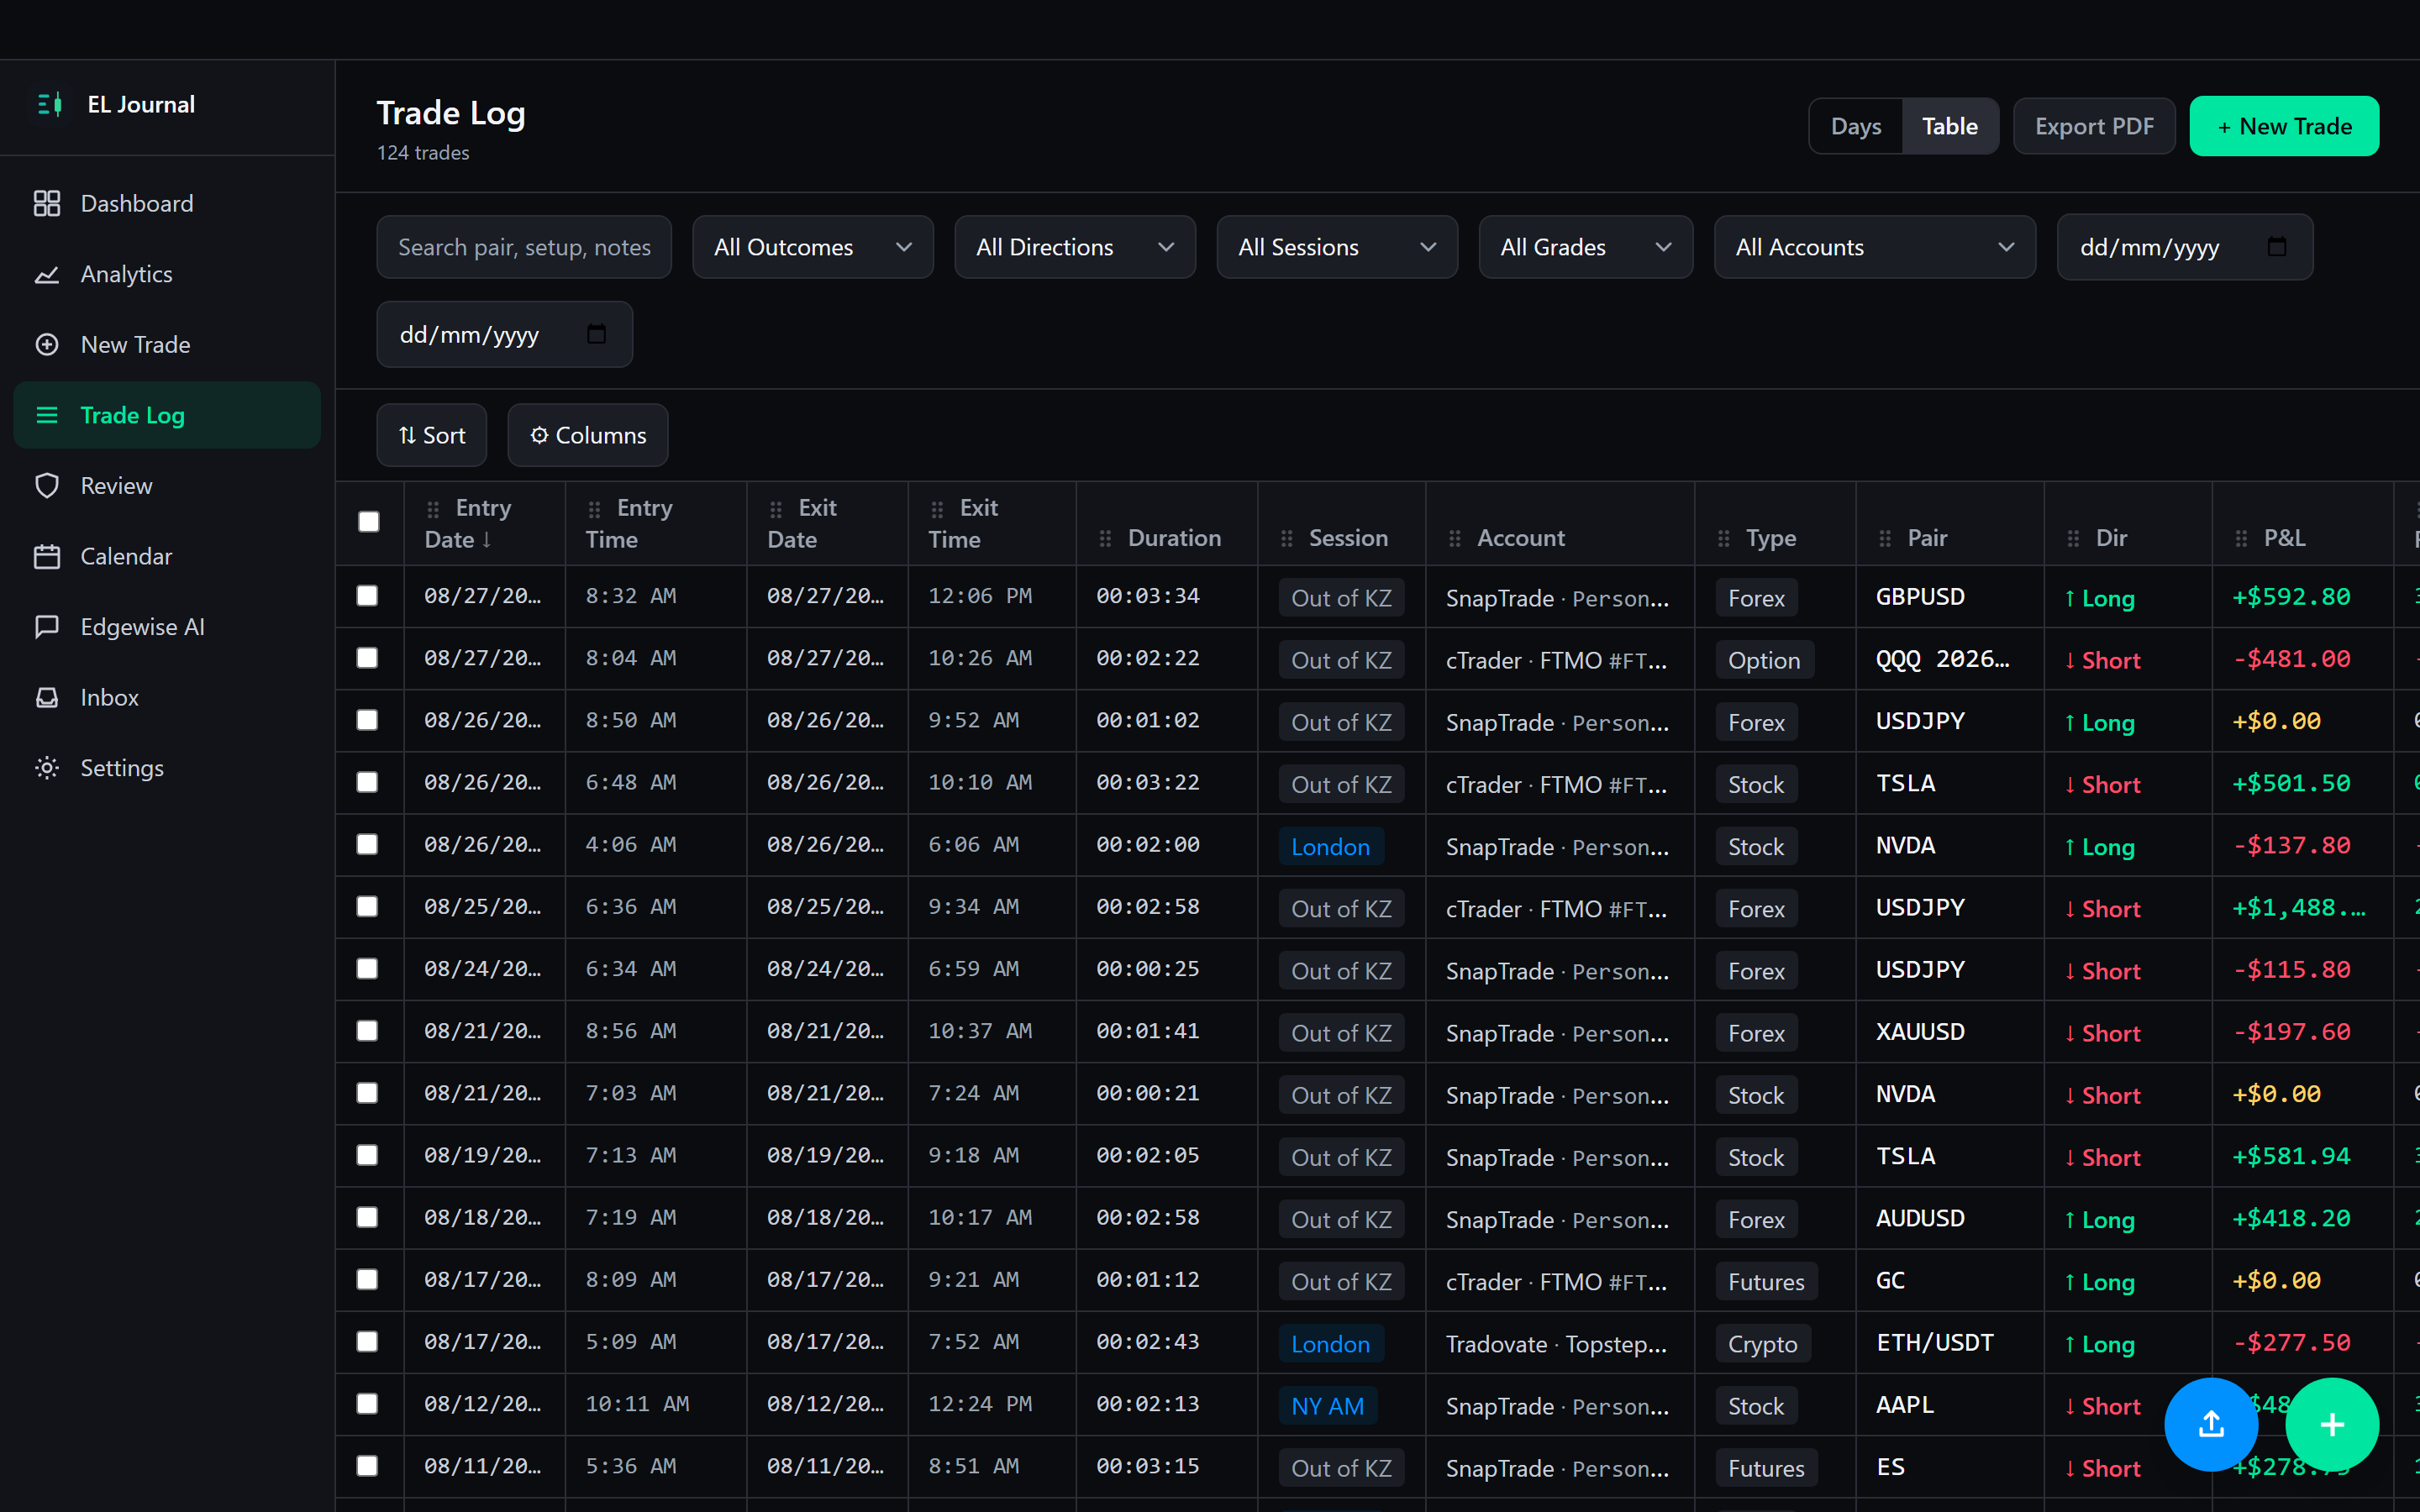The image size is (2420, 1512).
Task: Click the second dd/mm/yyyy date field
Action: coord(504,334)
